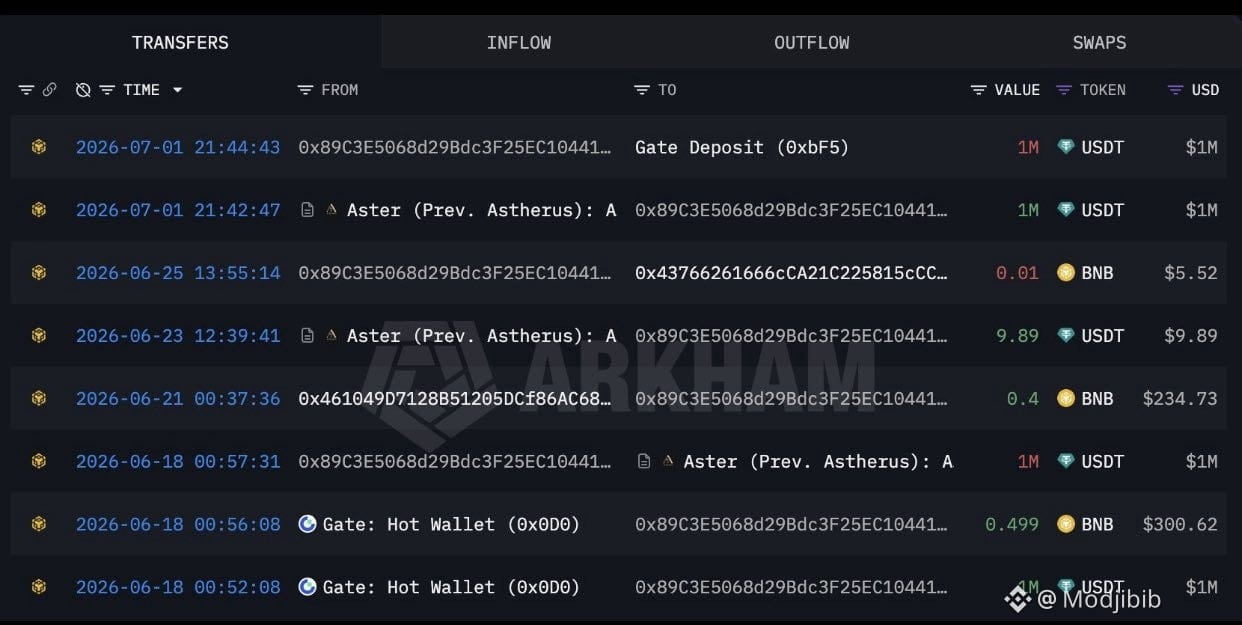The width and height of the screenshot is (1242, 625).
Task: Open the VALUE column filter
Action: coord(979,90)
